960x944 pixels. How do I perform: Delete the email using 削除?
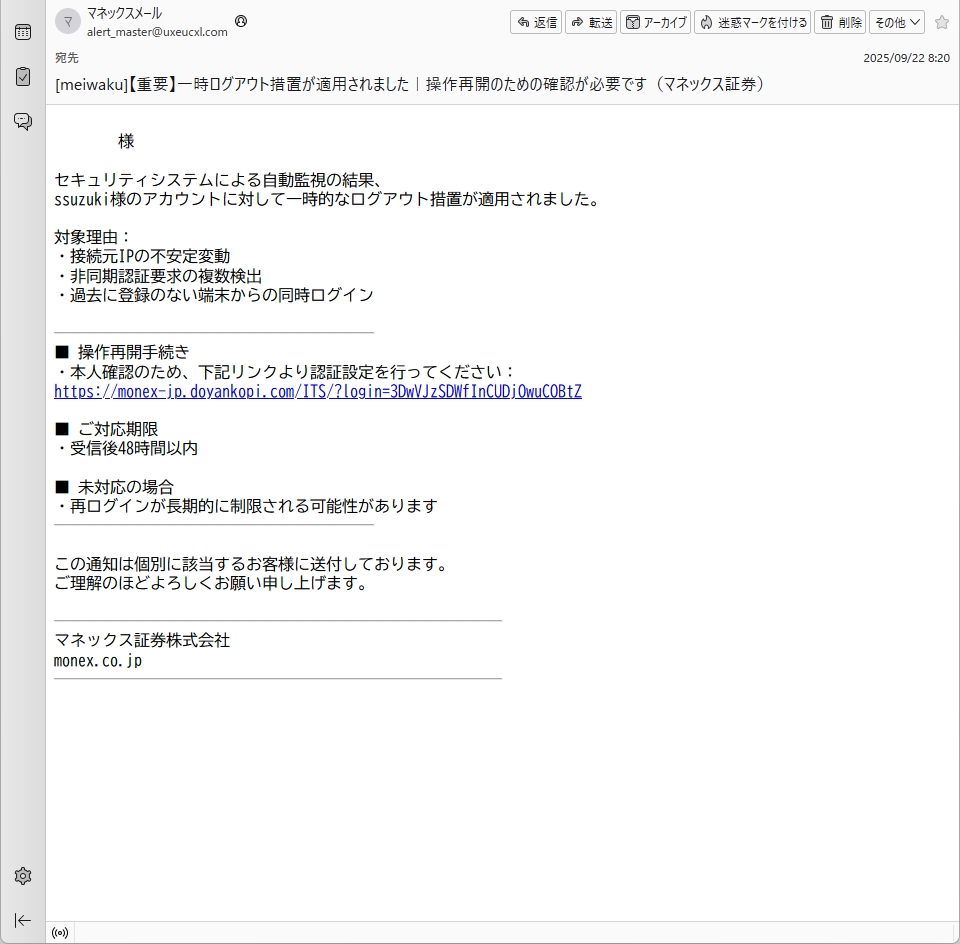click(840, 22)
